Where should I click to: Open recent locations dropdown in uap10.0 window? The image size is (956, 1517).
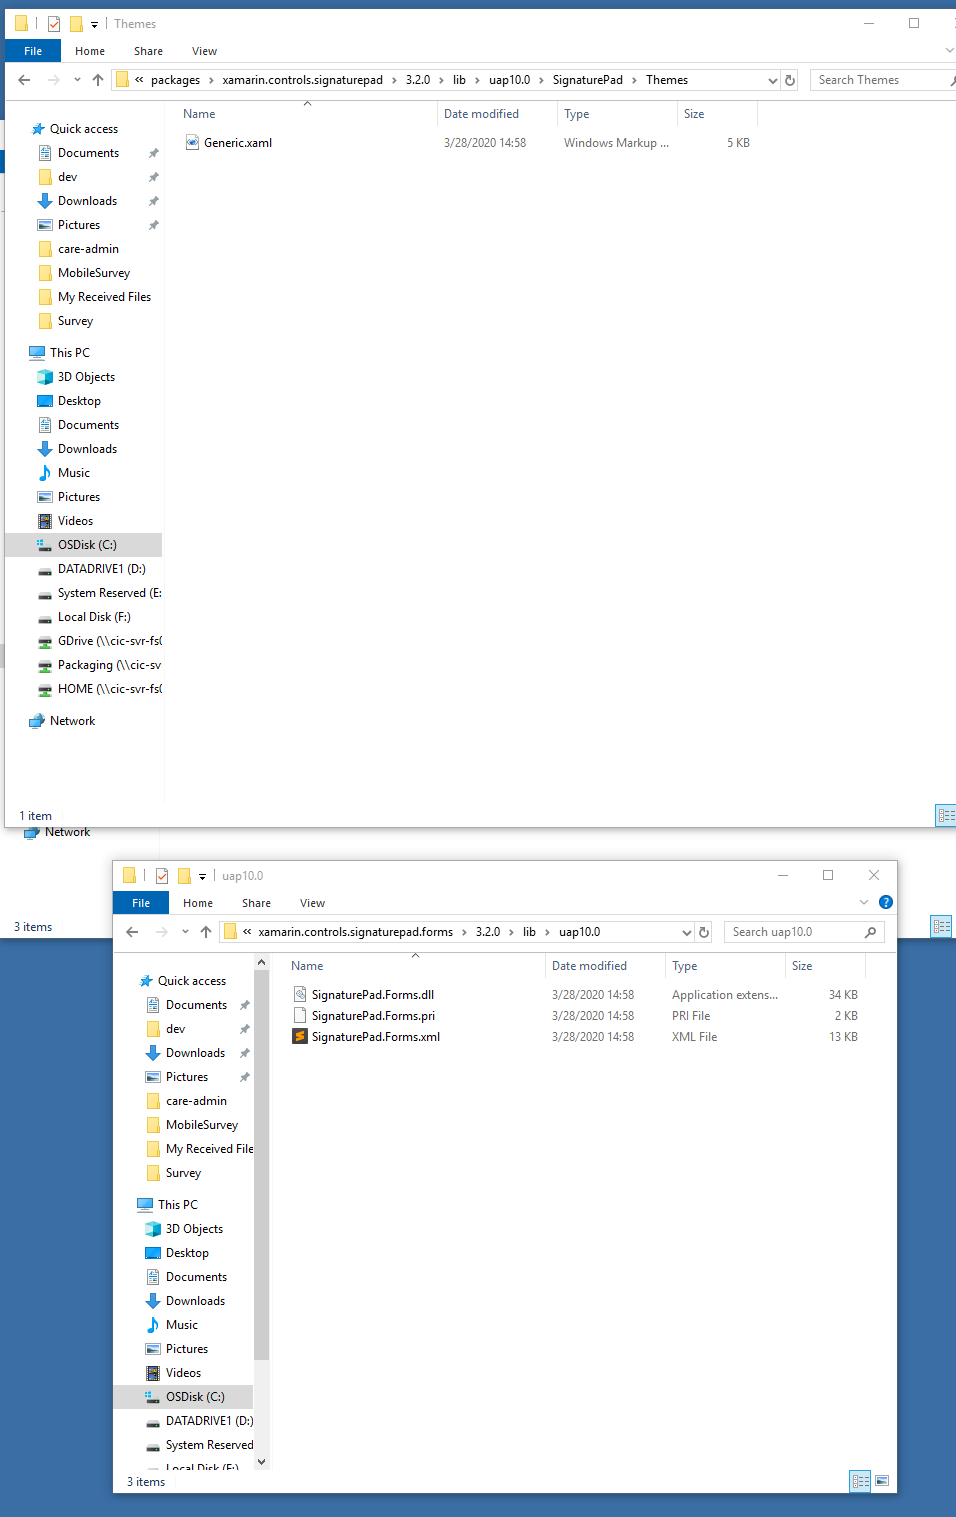(185, 932)
